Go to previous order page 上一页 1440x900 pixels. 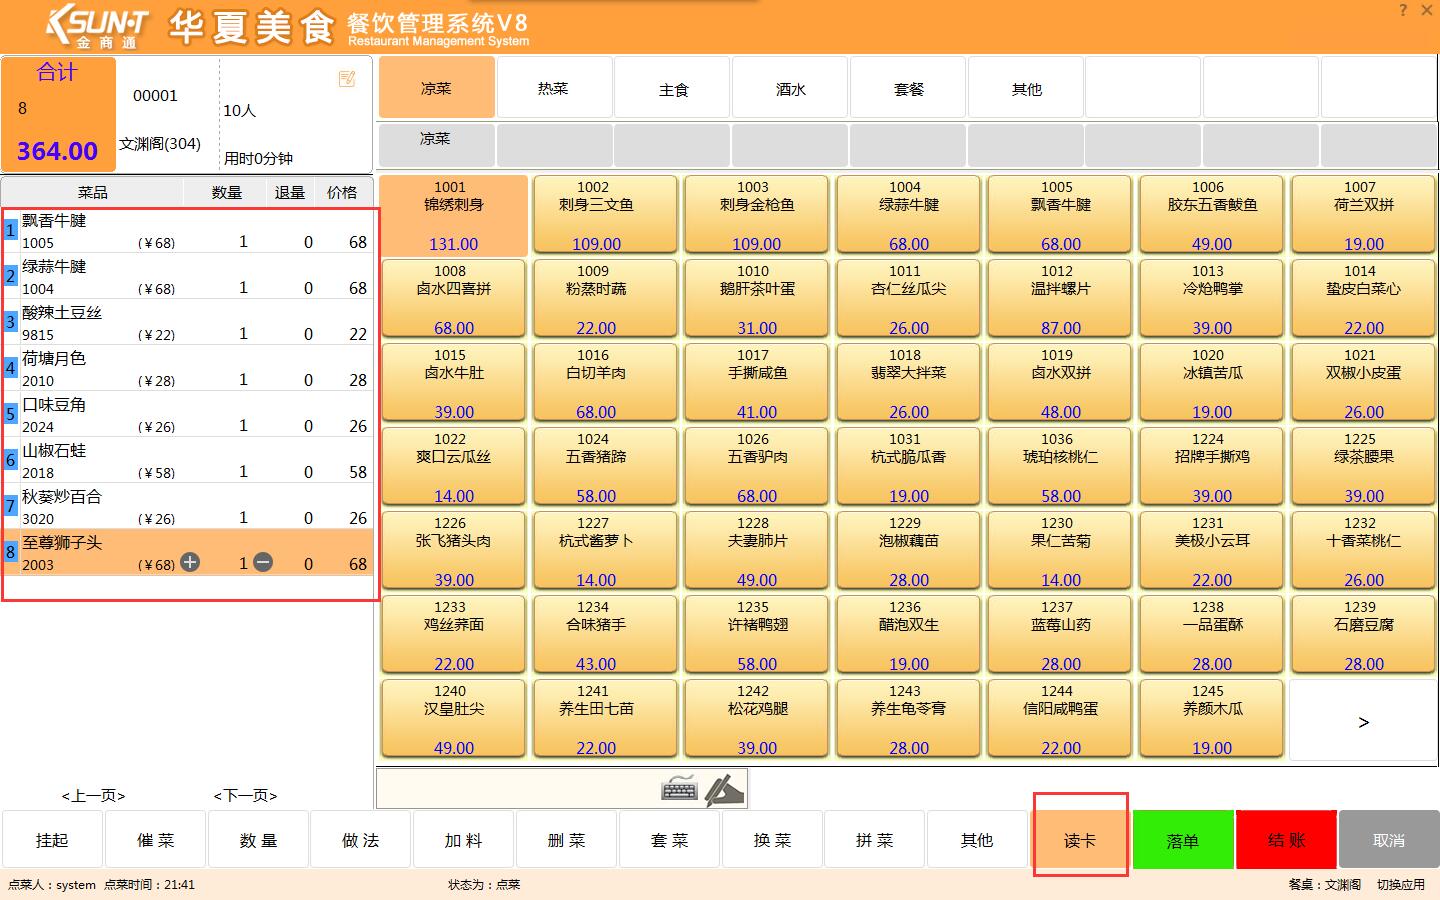(x=93, y=796)
